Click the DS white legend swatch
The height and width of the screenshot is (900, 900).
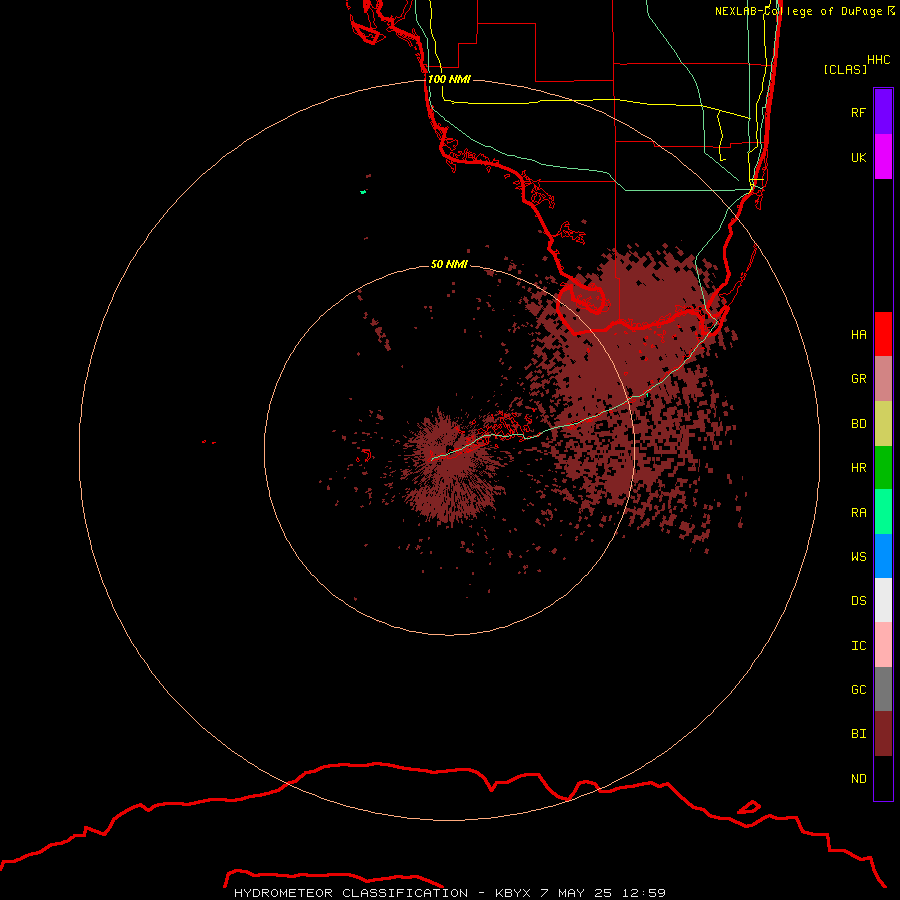click(x=883, y=600)
